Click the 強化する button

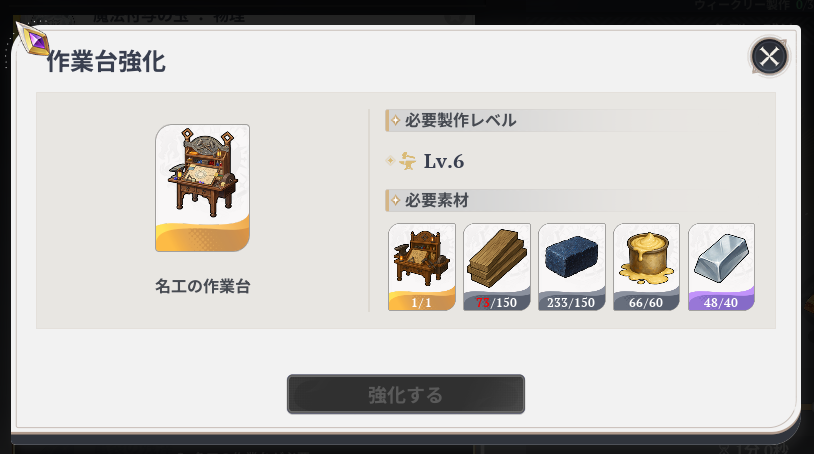tap(405, 394)
